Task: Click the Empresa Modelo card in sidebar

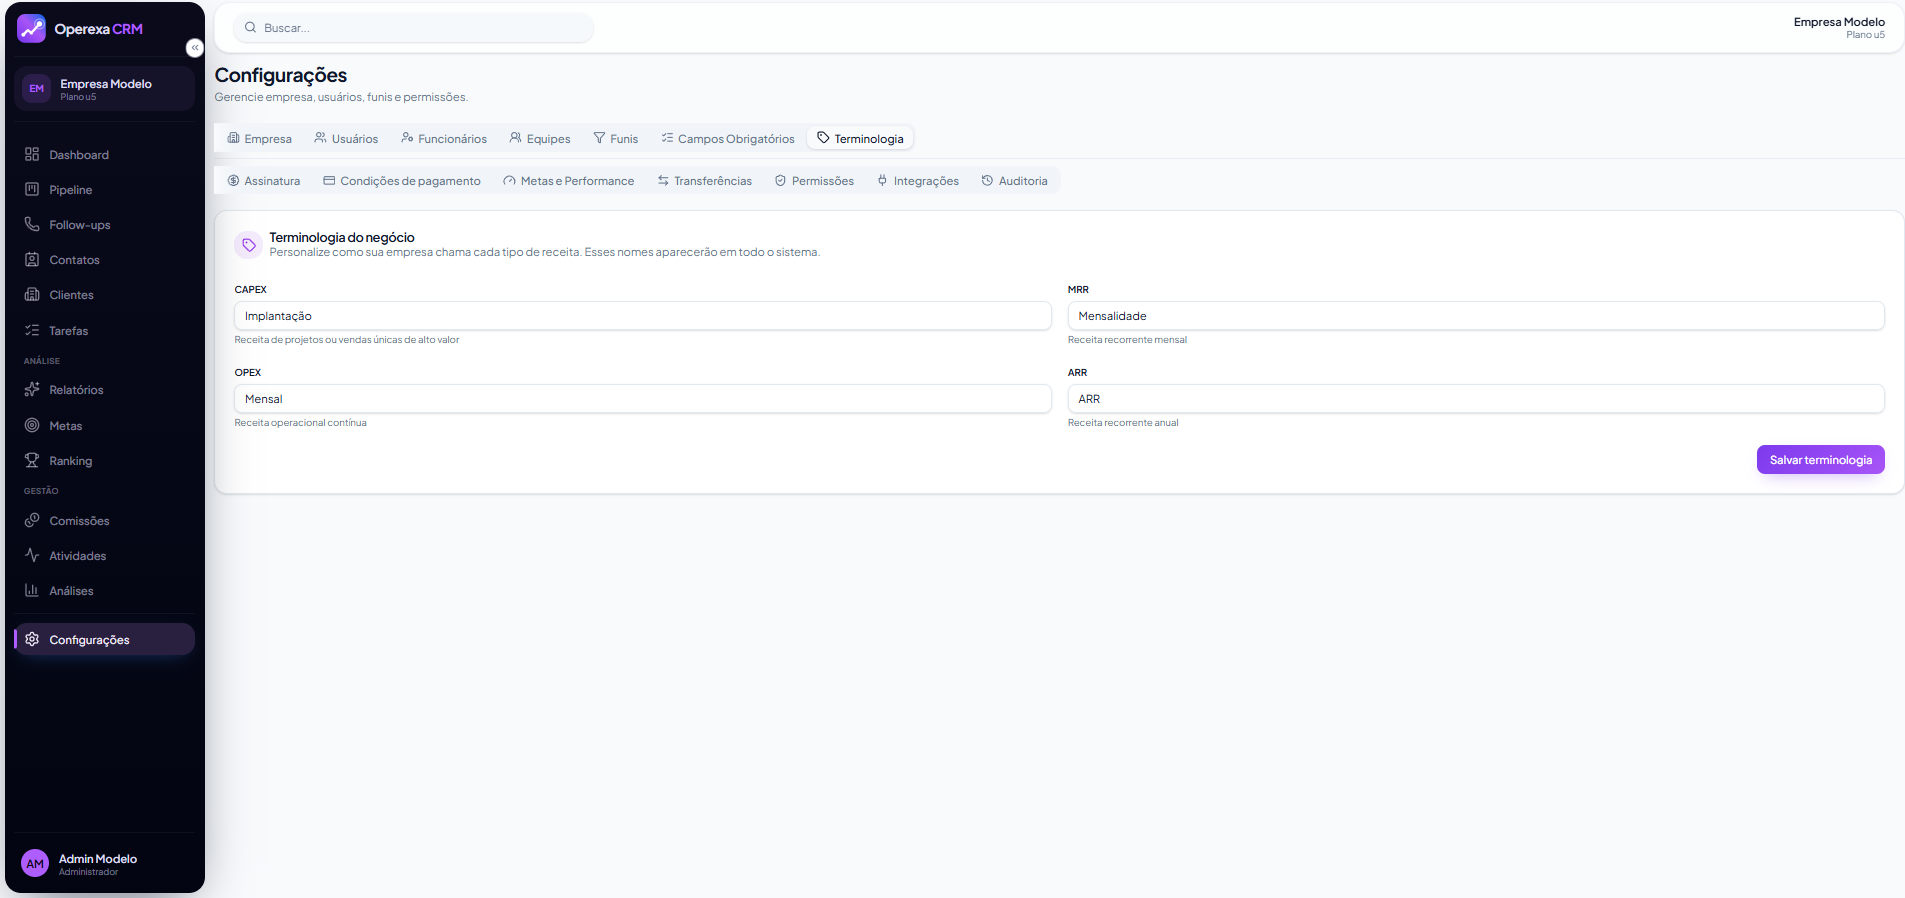Action: coord(105,89)
